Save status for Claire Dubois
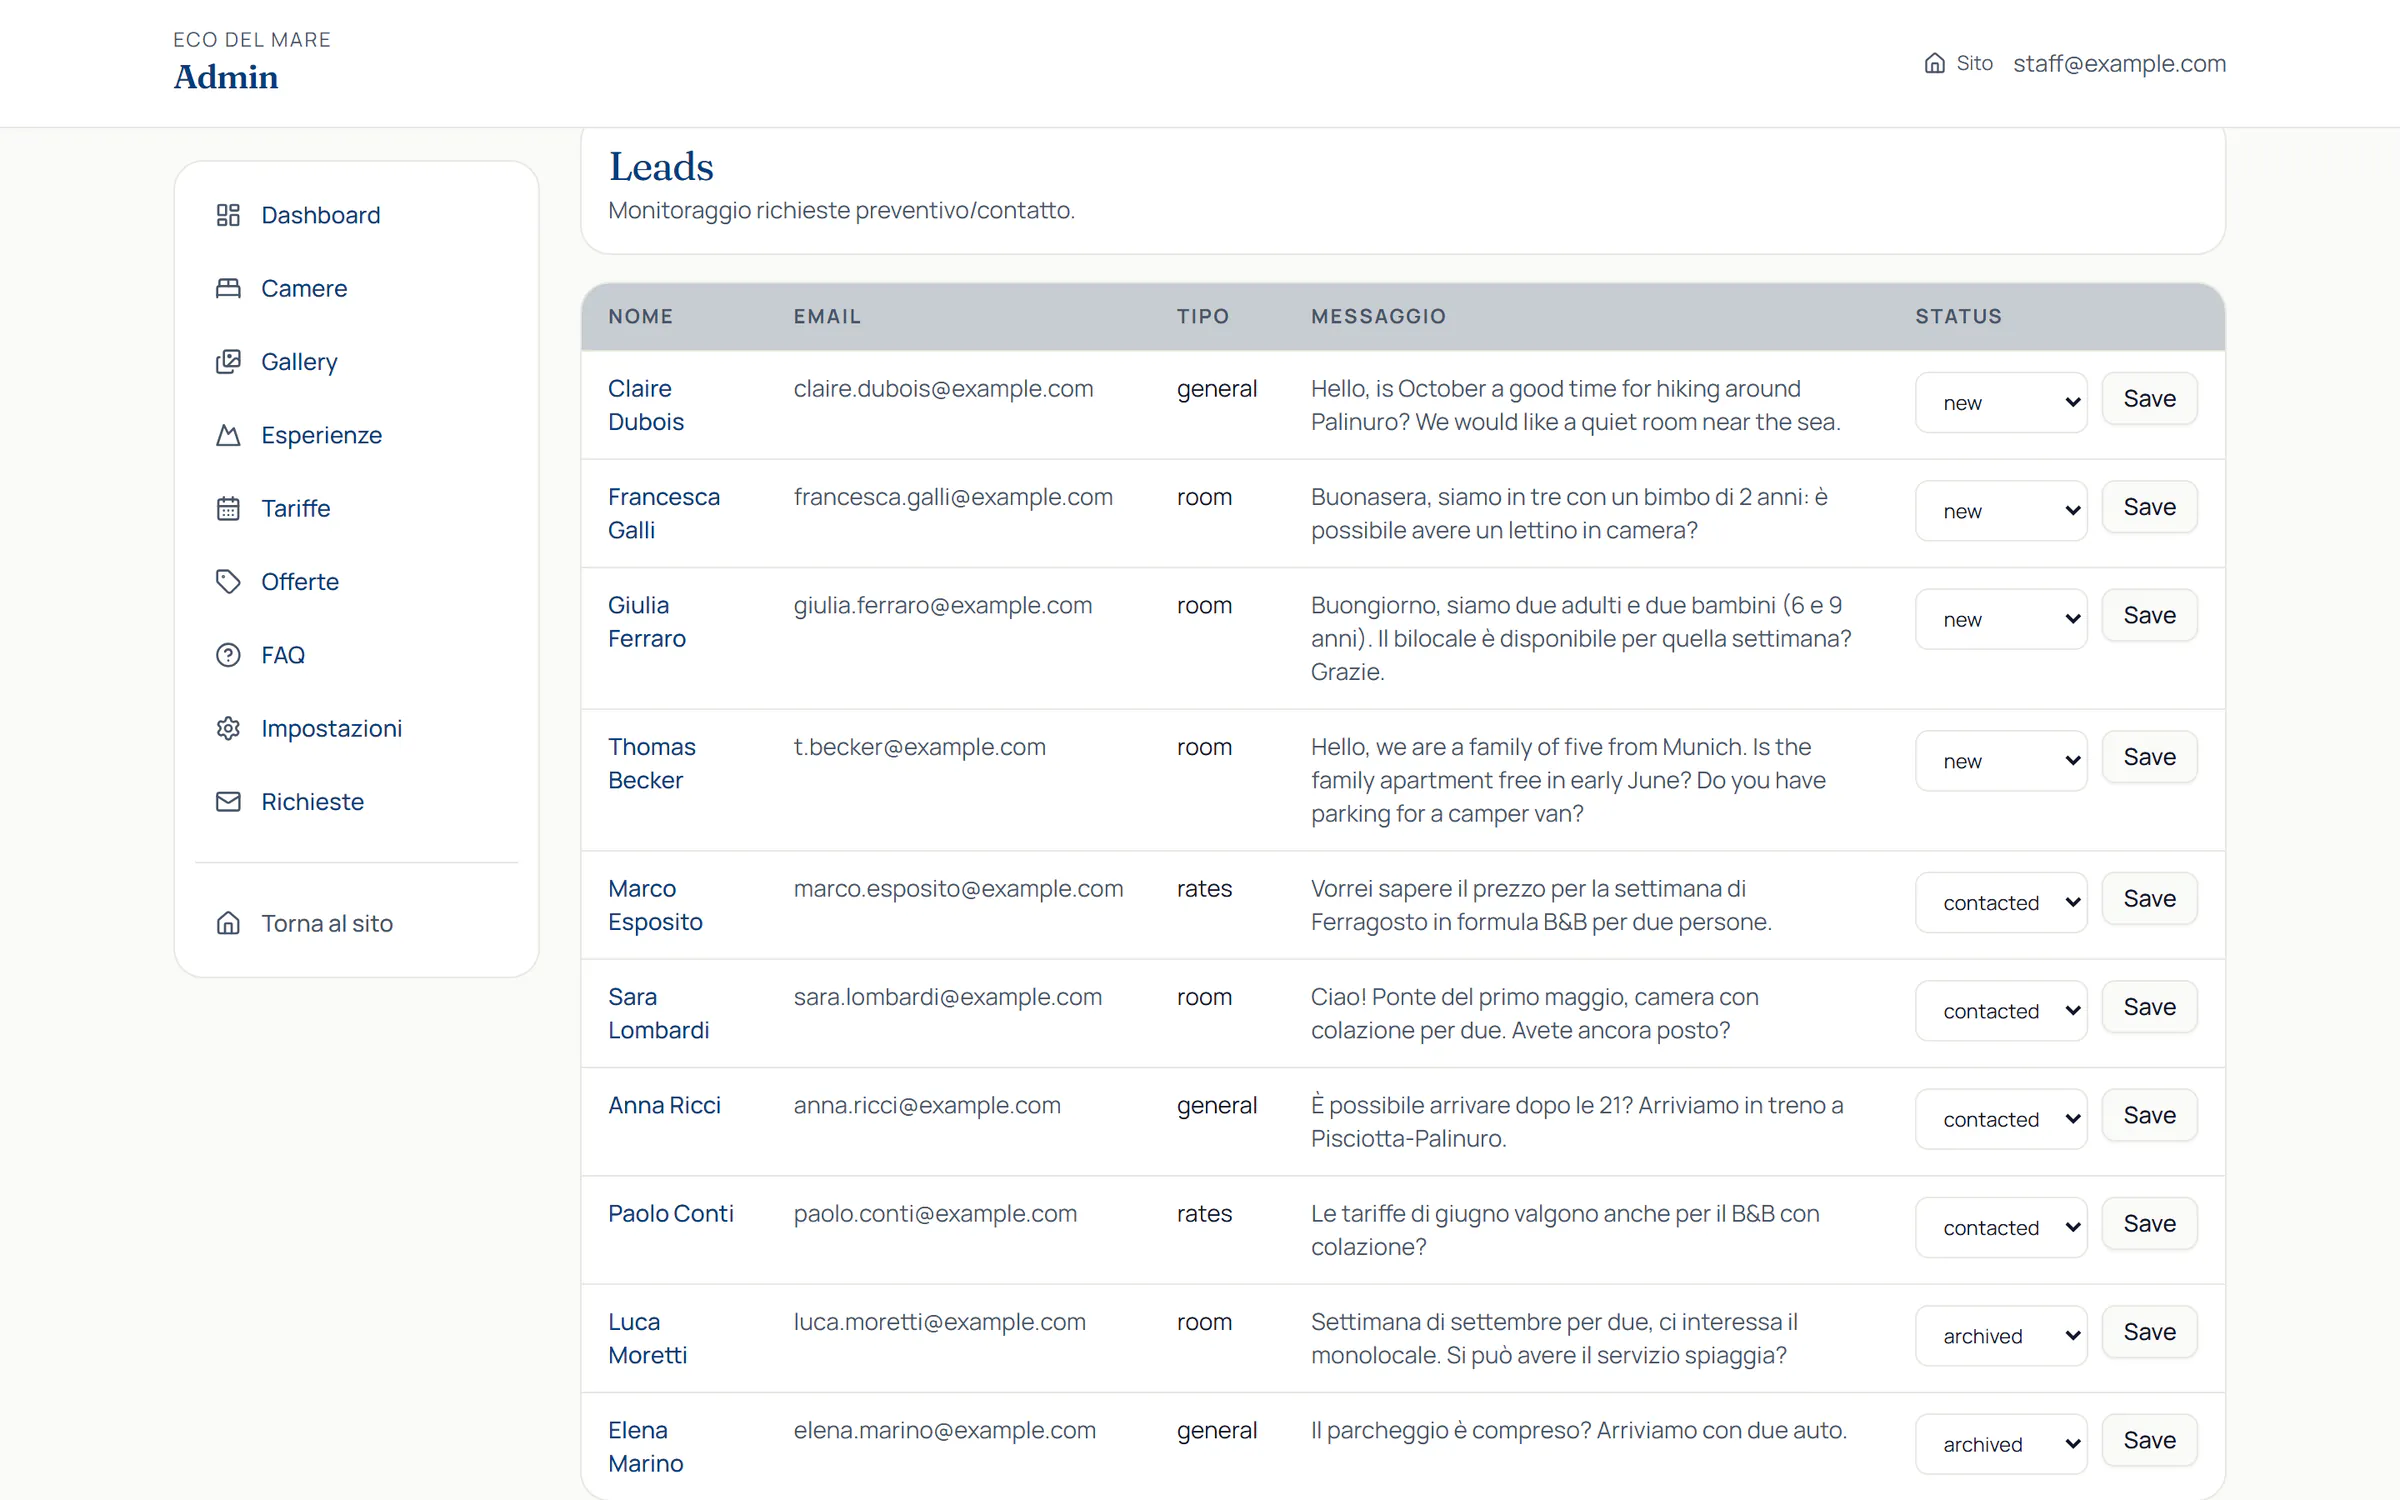Screen dimensions: 2400x1500 [x=2149, y=398]
